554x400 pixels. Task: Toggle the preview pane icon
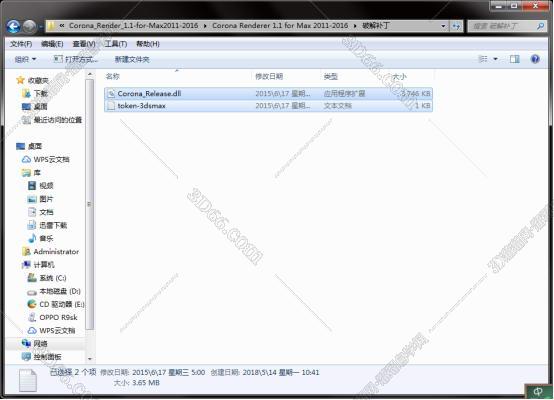514,59
